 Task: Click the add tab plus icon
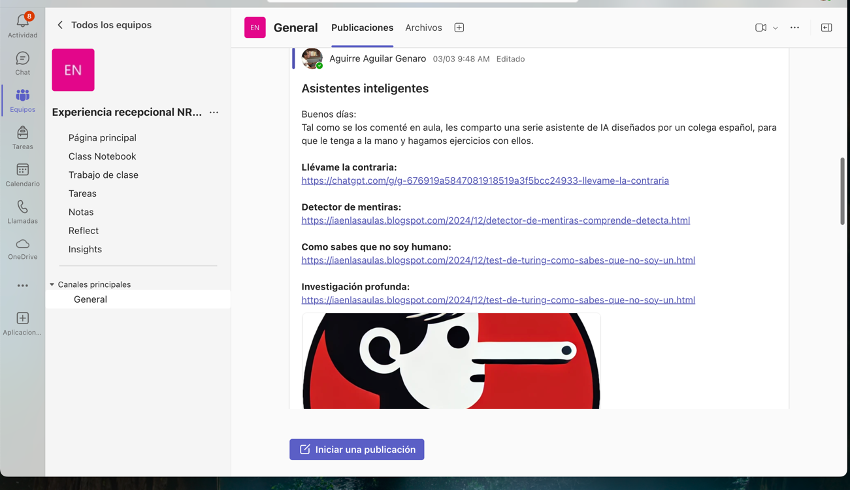(x=459, y=28)
